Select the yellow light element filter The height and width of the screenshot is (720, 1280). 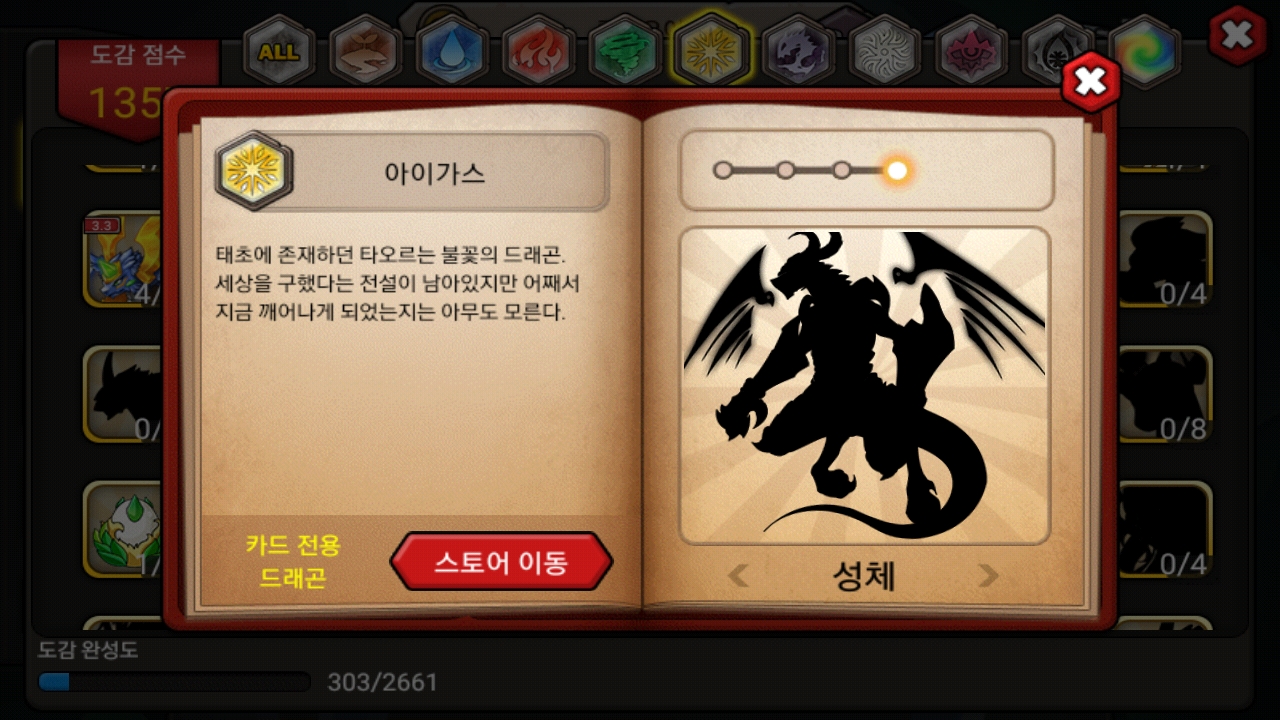coord(712,50)
